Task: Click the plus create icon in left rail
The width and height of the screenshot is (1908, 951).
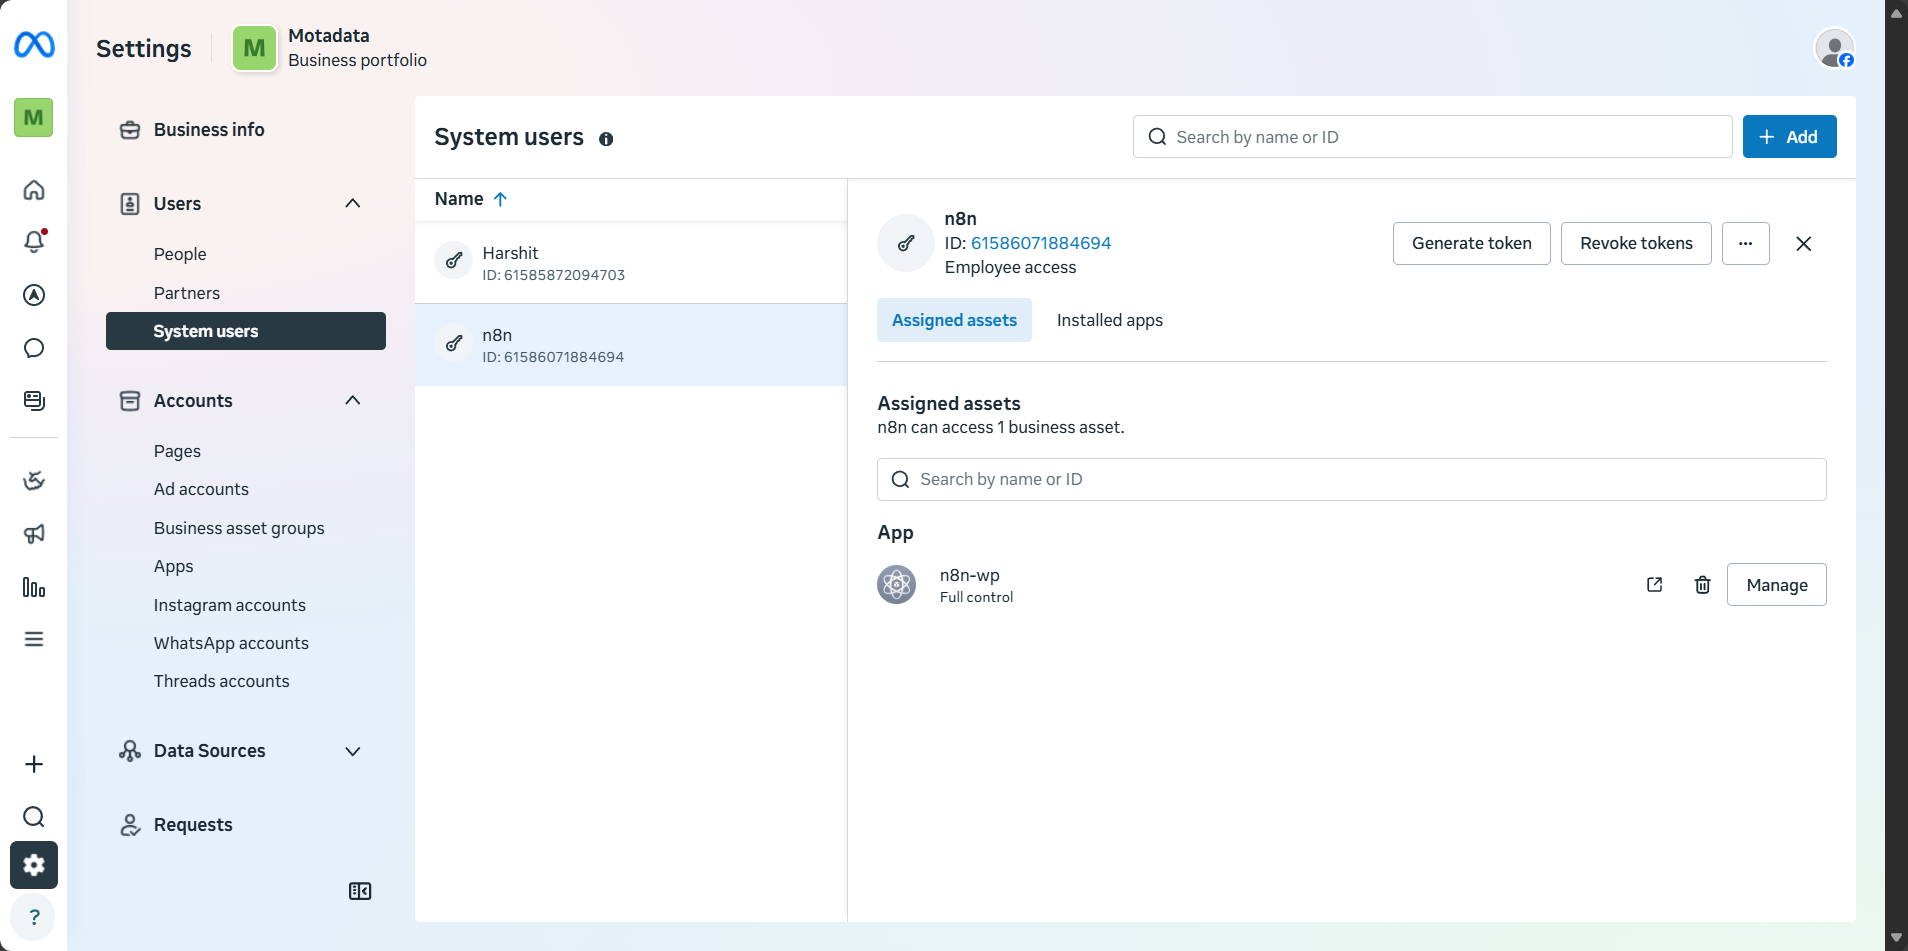Action: click(34, 764)
